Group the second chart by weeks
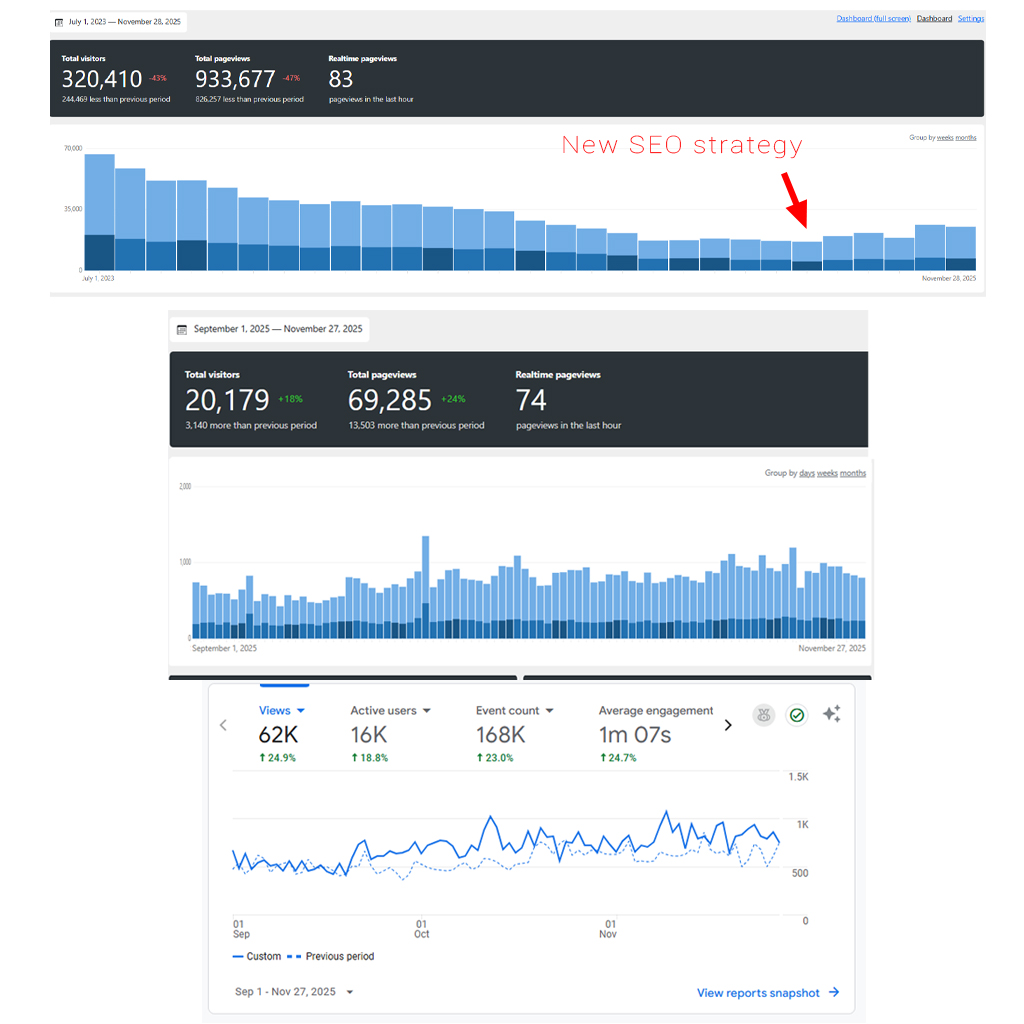This screenshot has height=1024, width=1024. 827,473
